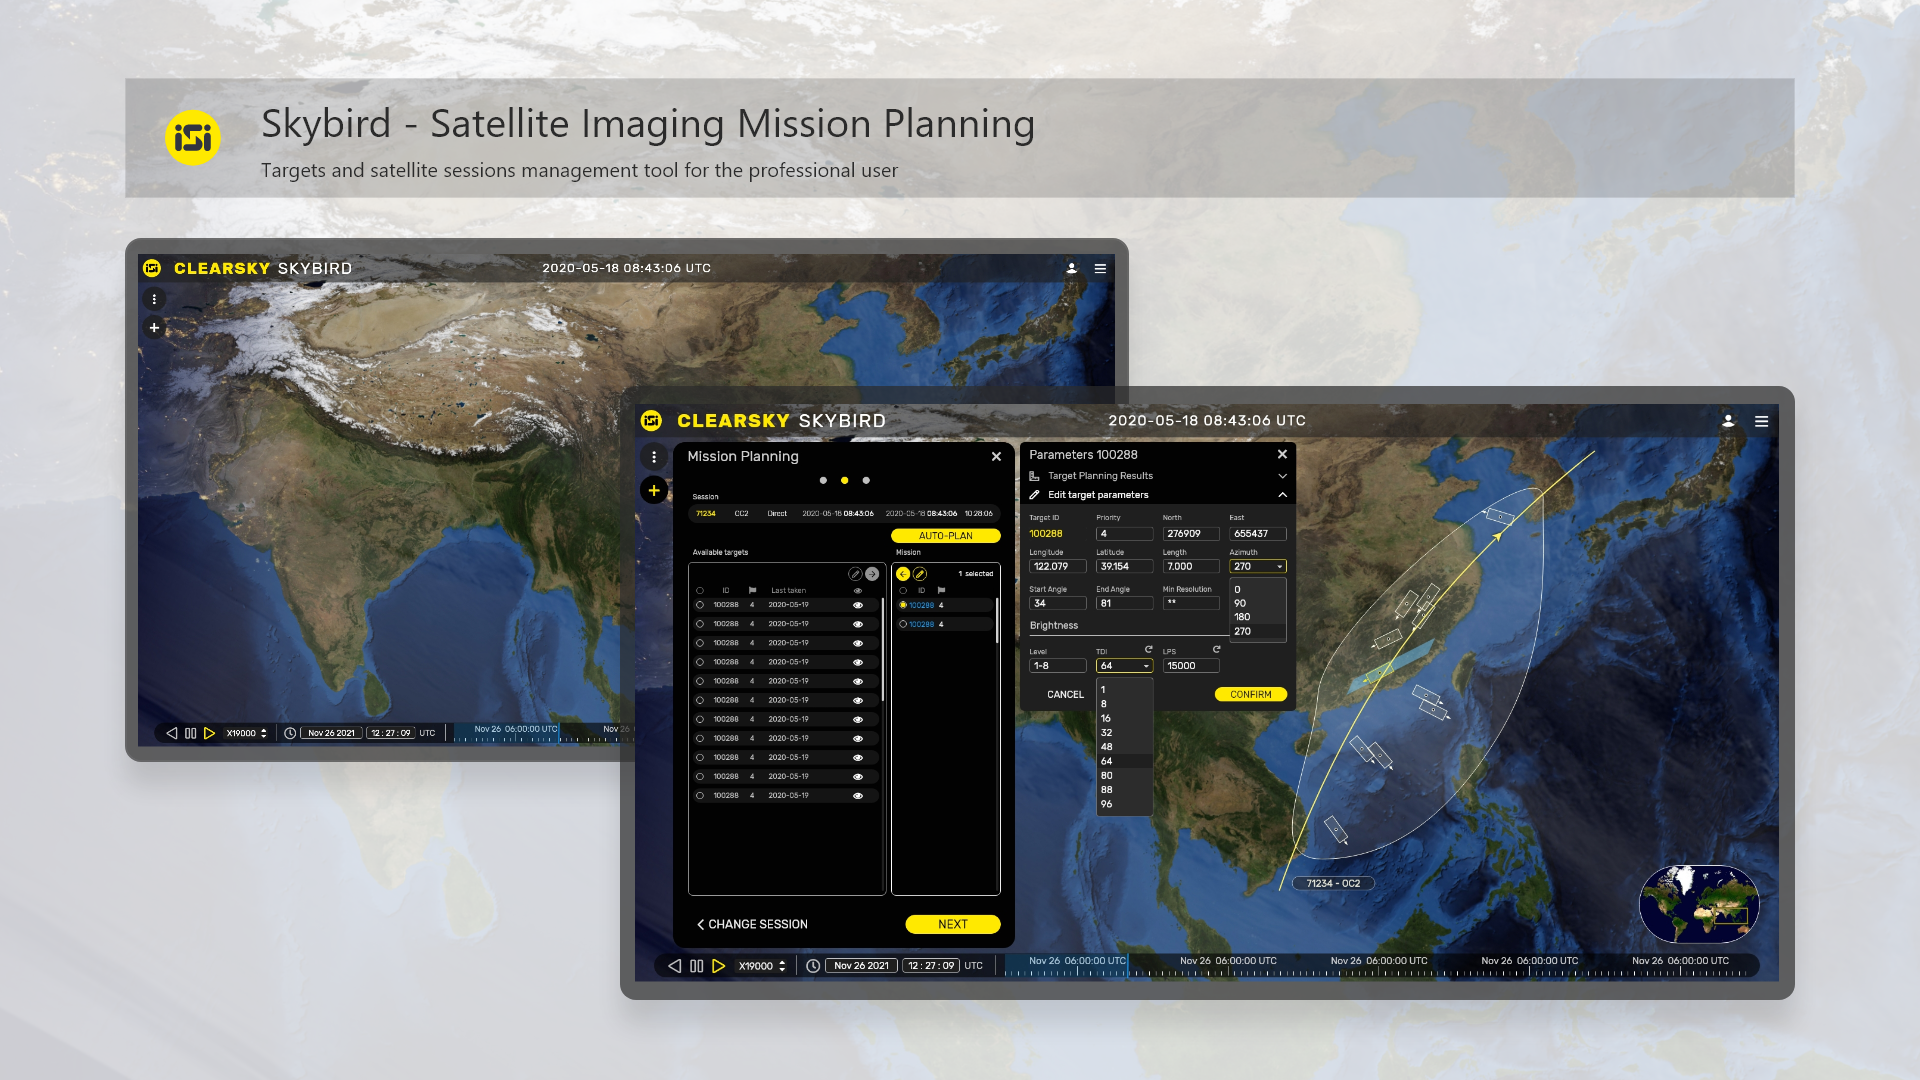
Task: Collapse the Edit target parameters section
Action: pos(1282,495)
